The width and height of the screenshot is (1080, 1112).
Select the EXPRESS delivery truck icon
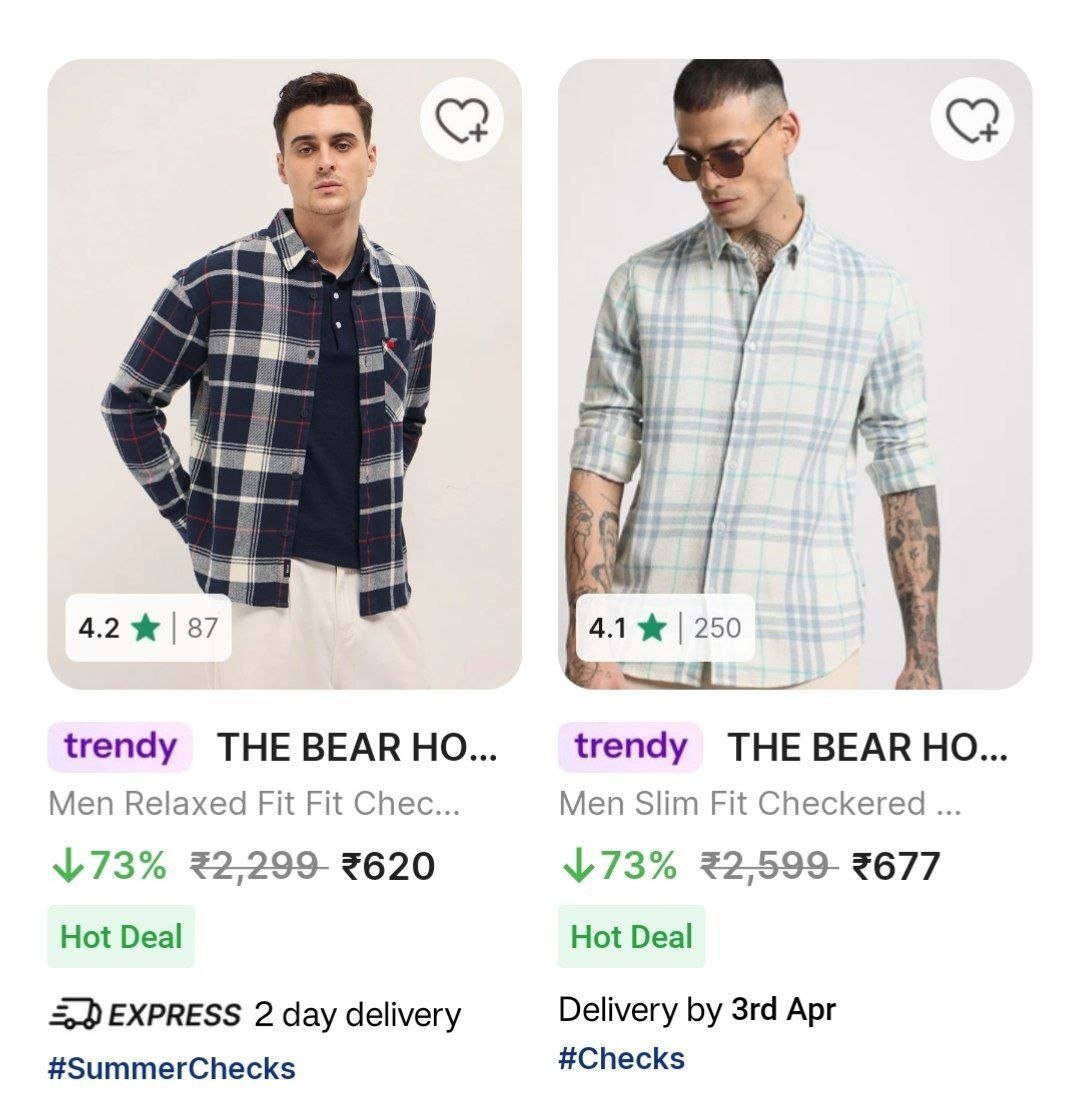tap(75, 1013)
